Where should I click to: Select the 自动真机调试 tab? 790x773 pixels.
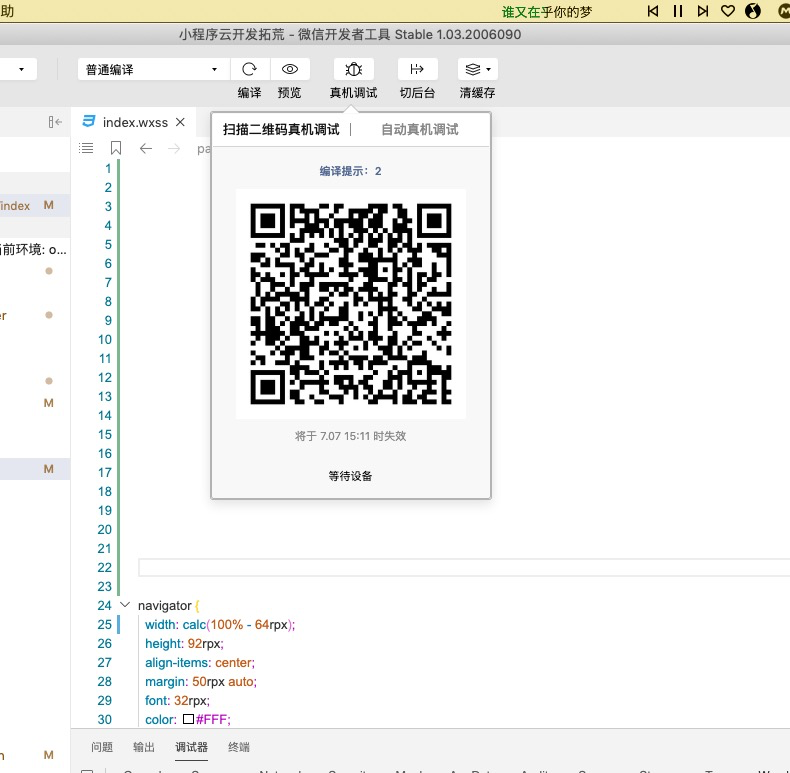point(420,130)
